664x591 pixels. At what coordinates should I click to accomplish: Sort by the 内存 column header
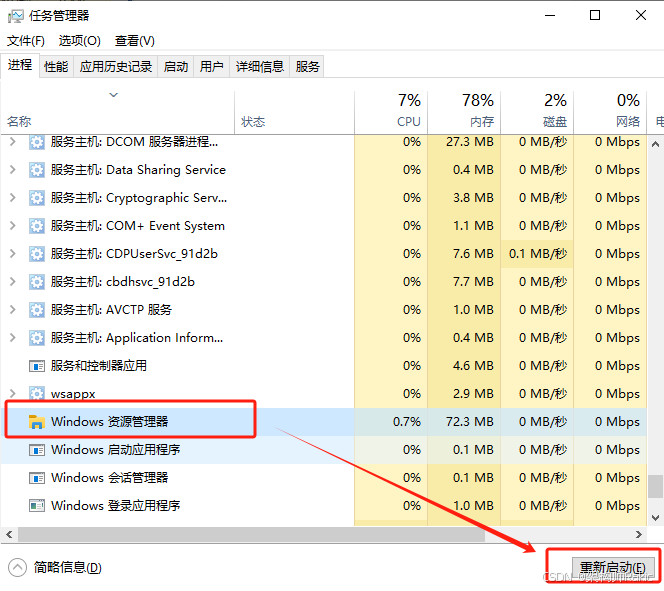pos(464,113)
